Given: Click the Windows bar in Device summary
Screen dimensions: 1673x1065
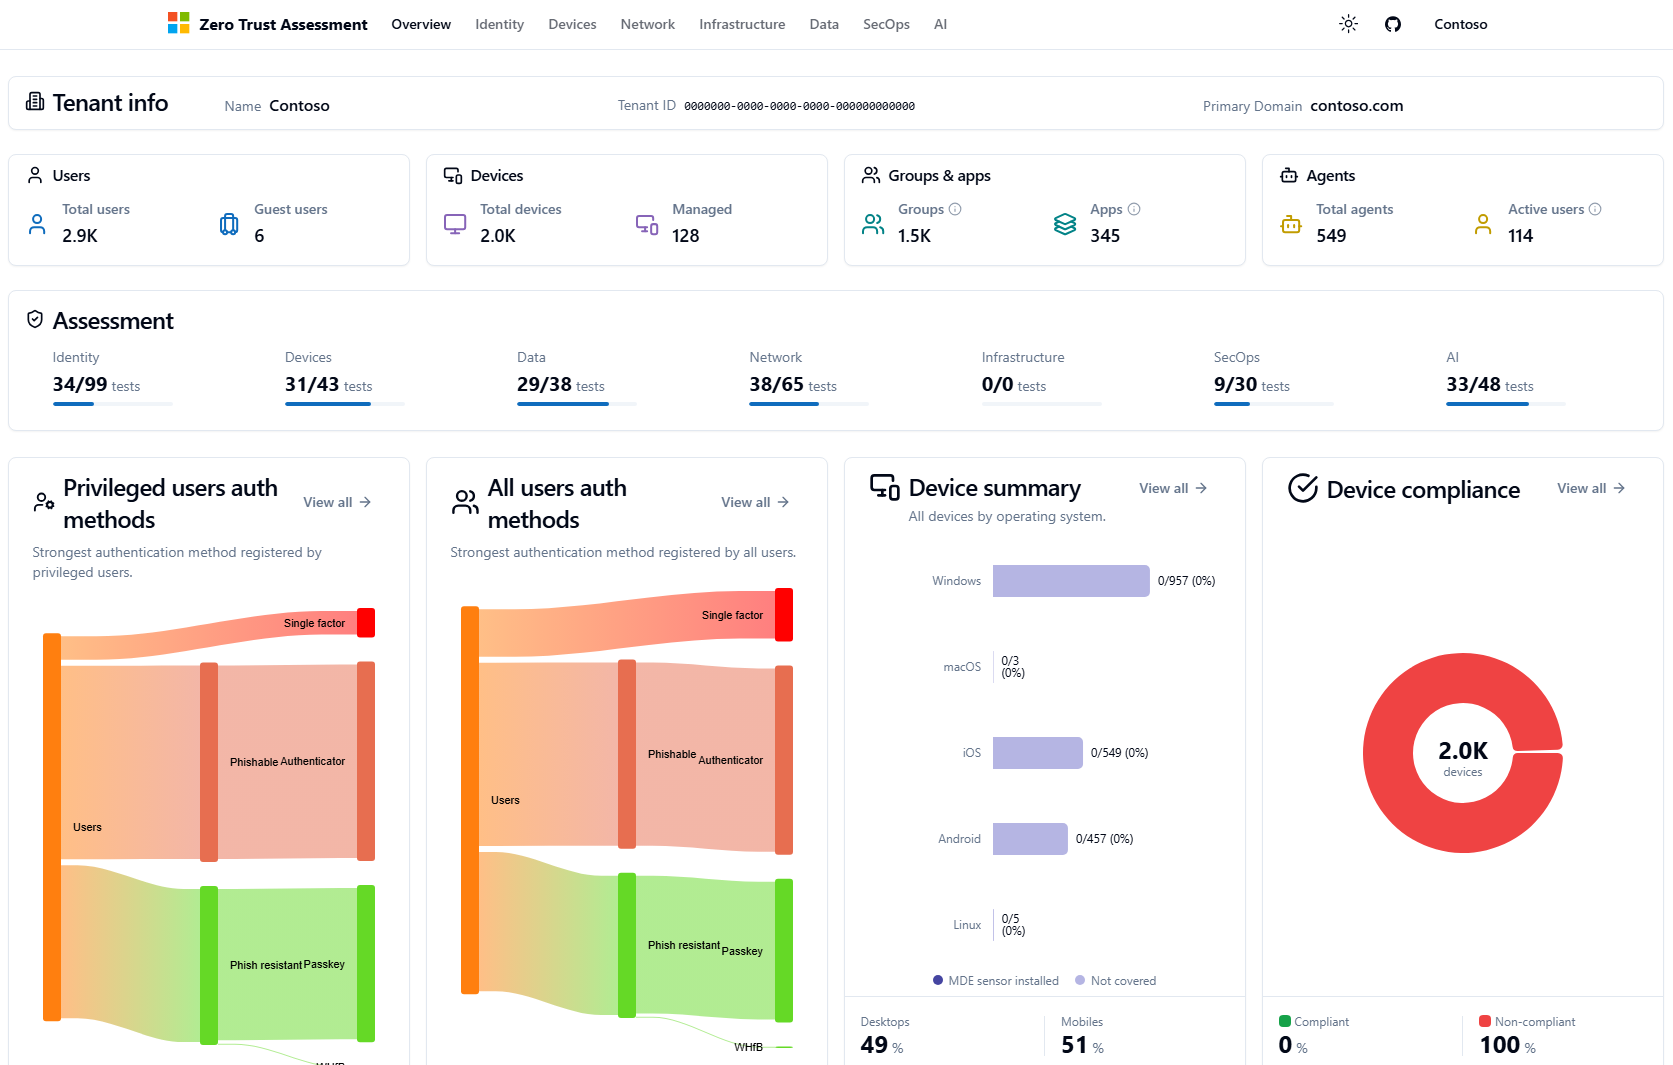Looking at the screenshot, I should [x=1071, y=581].
